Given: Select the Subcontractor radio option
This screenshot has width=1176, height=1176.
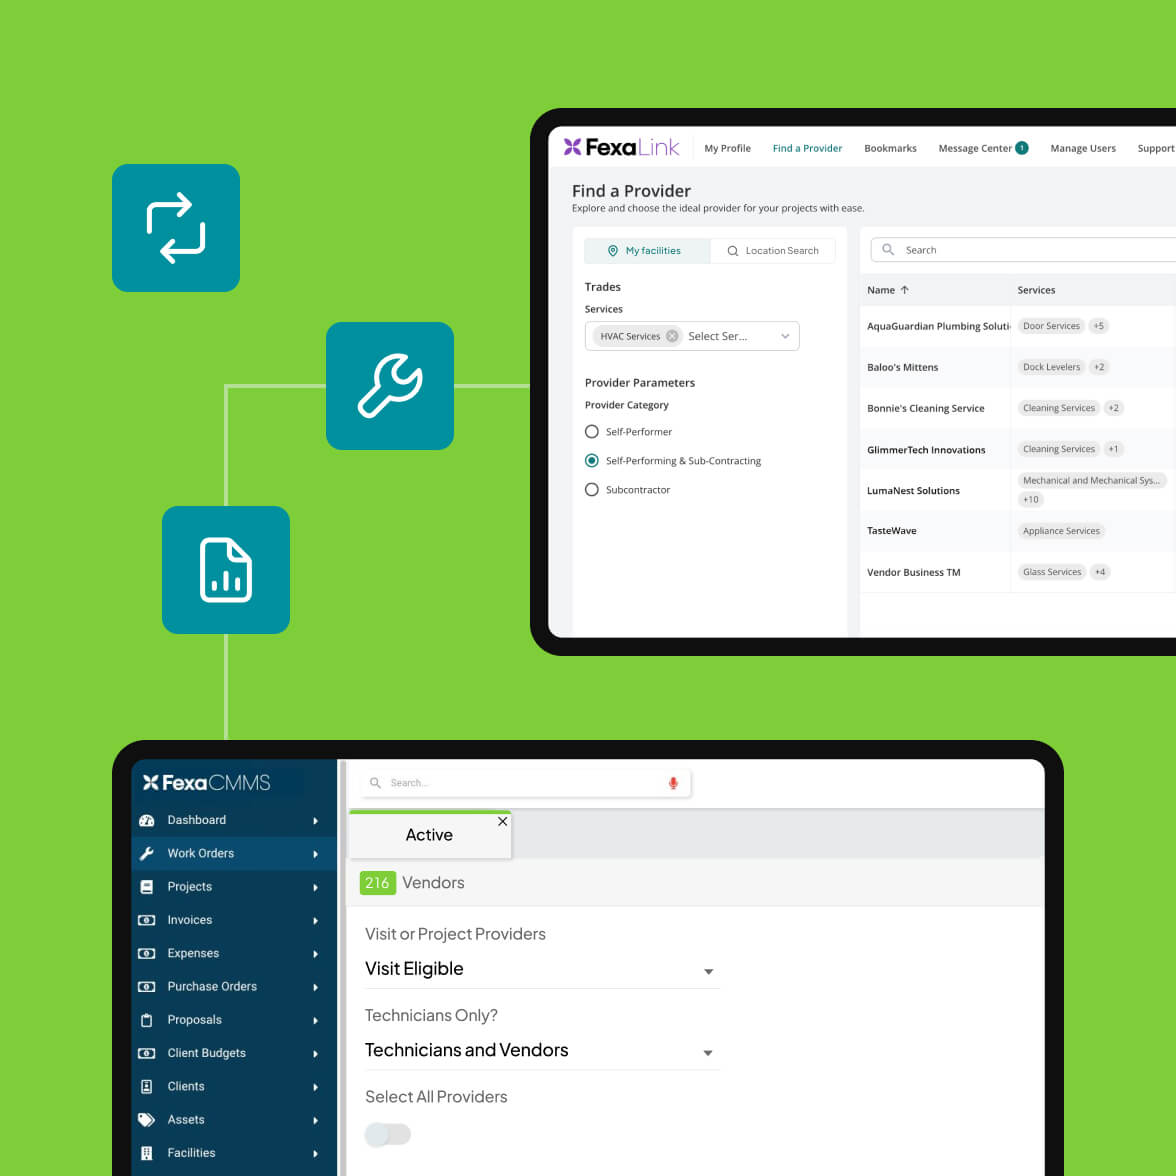Looking at the screenshot, I should (x=592, y=490).
